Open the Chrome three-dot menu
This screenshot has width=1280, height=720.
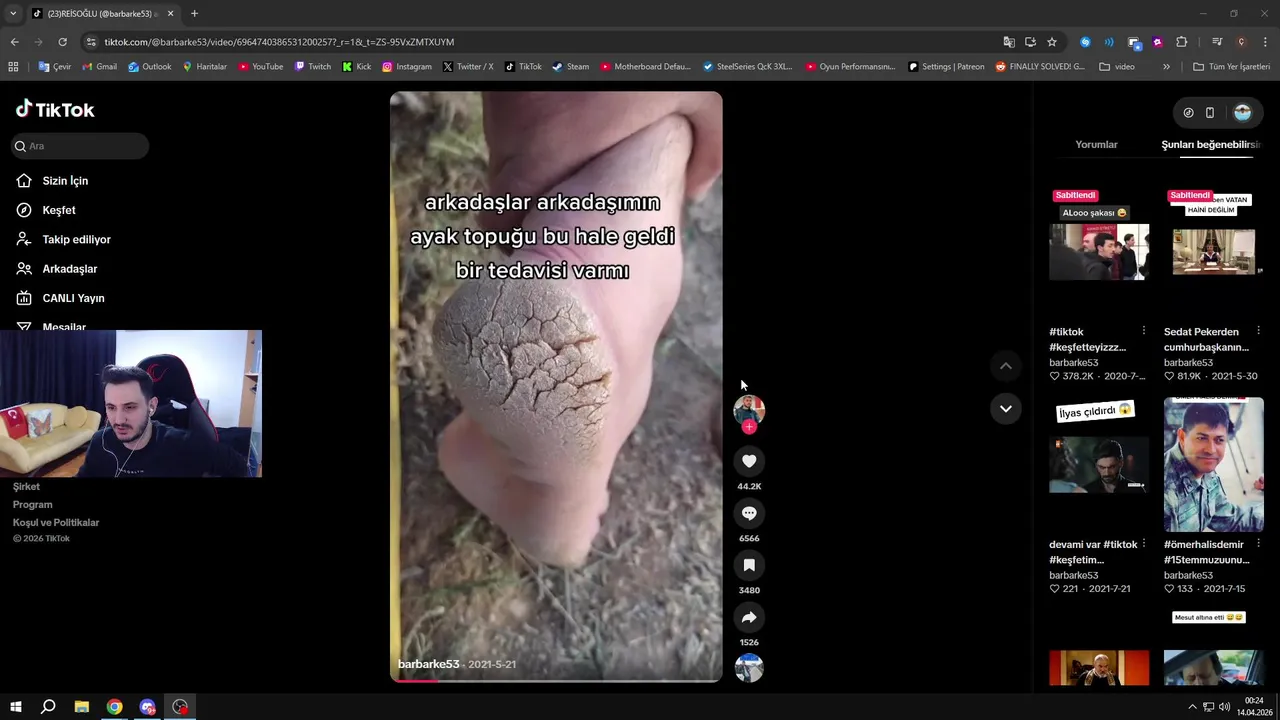point(1264,42)
